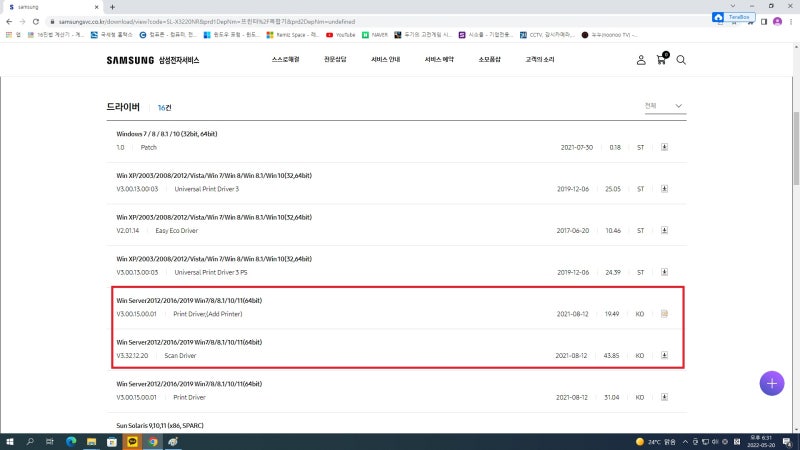Open the NAVER bookmark
The height and width of the screenshot is (450, 800).
tap(374, 35)
